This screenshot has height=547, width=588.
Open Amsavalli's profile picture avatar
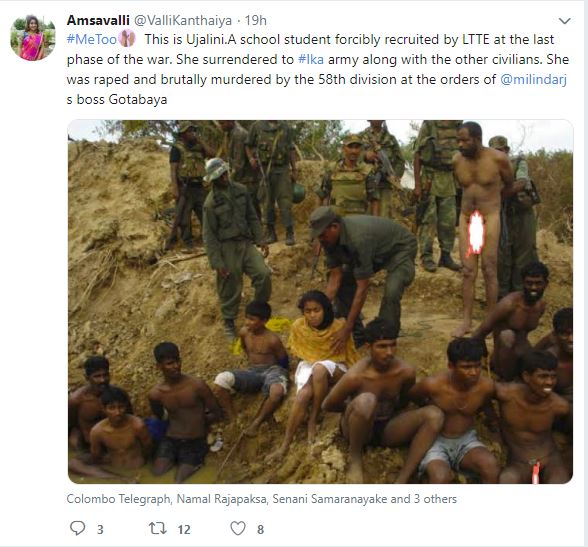point(33,37)
